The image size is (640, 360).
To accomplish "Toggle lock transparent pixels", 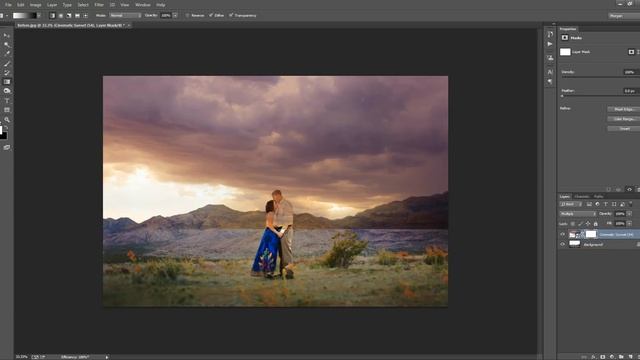I will tap(573, 224).
